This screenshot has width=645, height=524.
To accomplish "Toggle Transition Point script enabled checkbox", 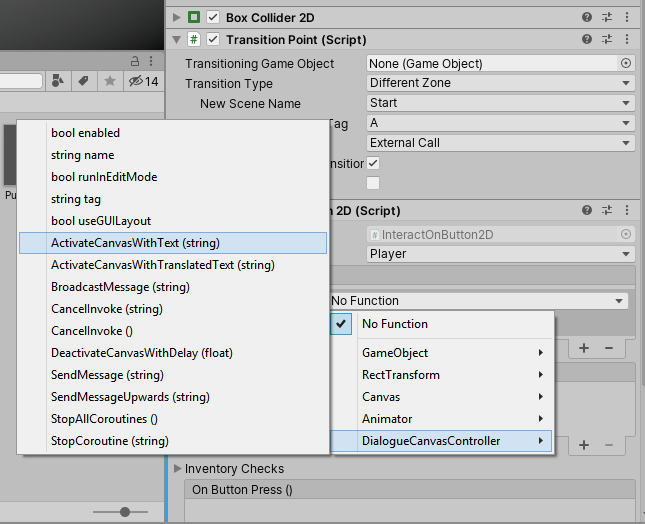I will [212, 39].
